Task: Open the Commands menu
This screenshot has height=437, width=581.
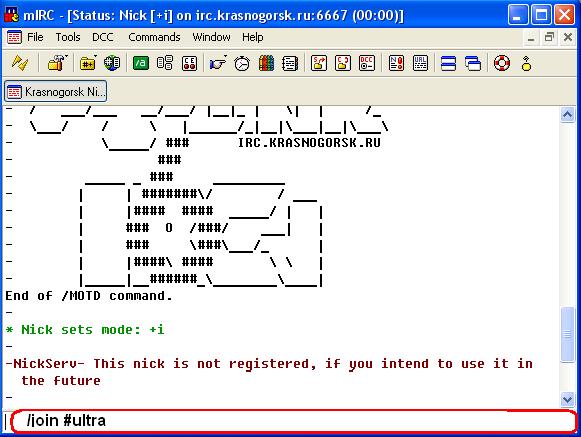Action: click(x=154, y=37)
